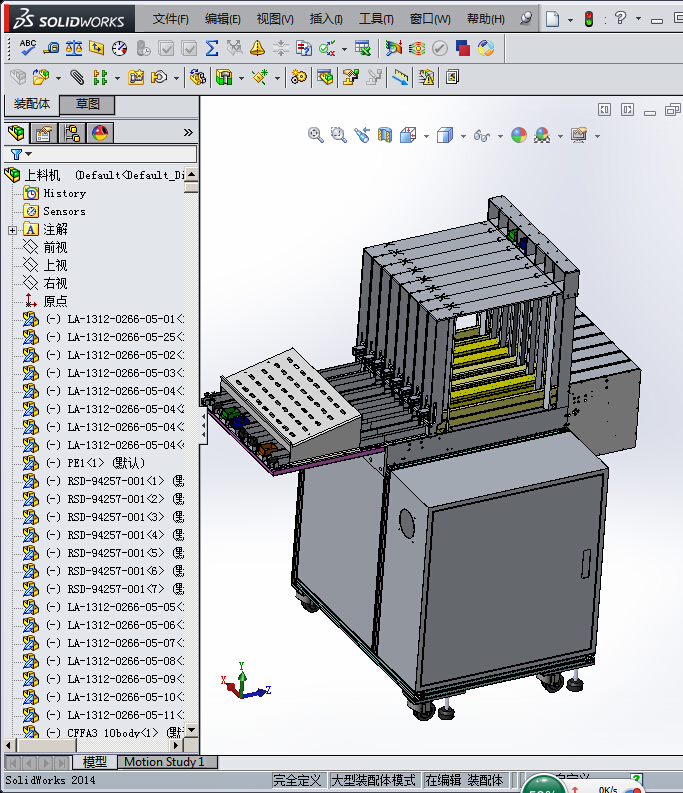Click the red and blue squares compare icon
This screenshot has height=793, width=683.
(462, 48)
